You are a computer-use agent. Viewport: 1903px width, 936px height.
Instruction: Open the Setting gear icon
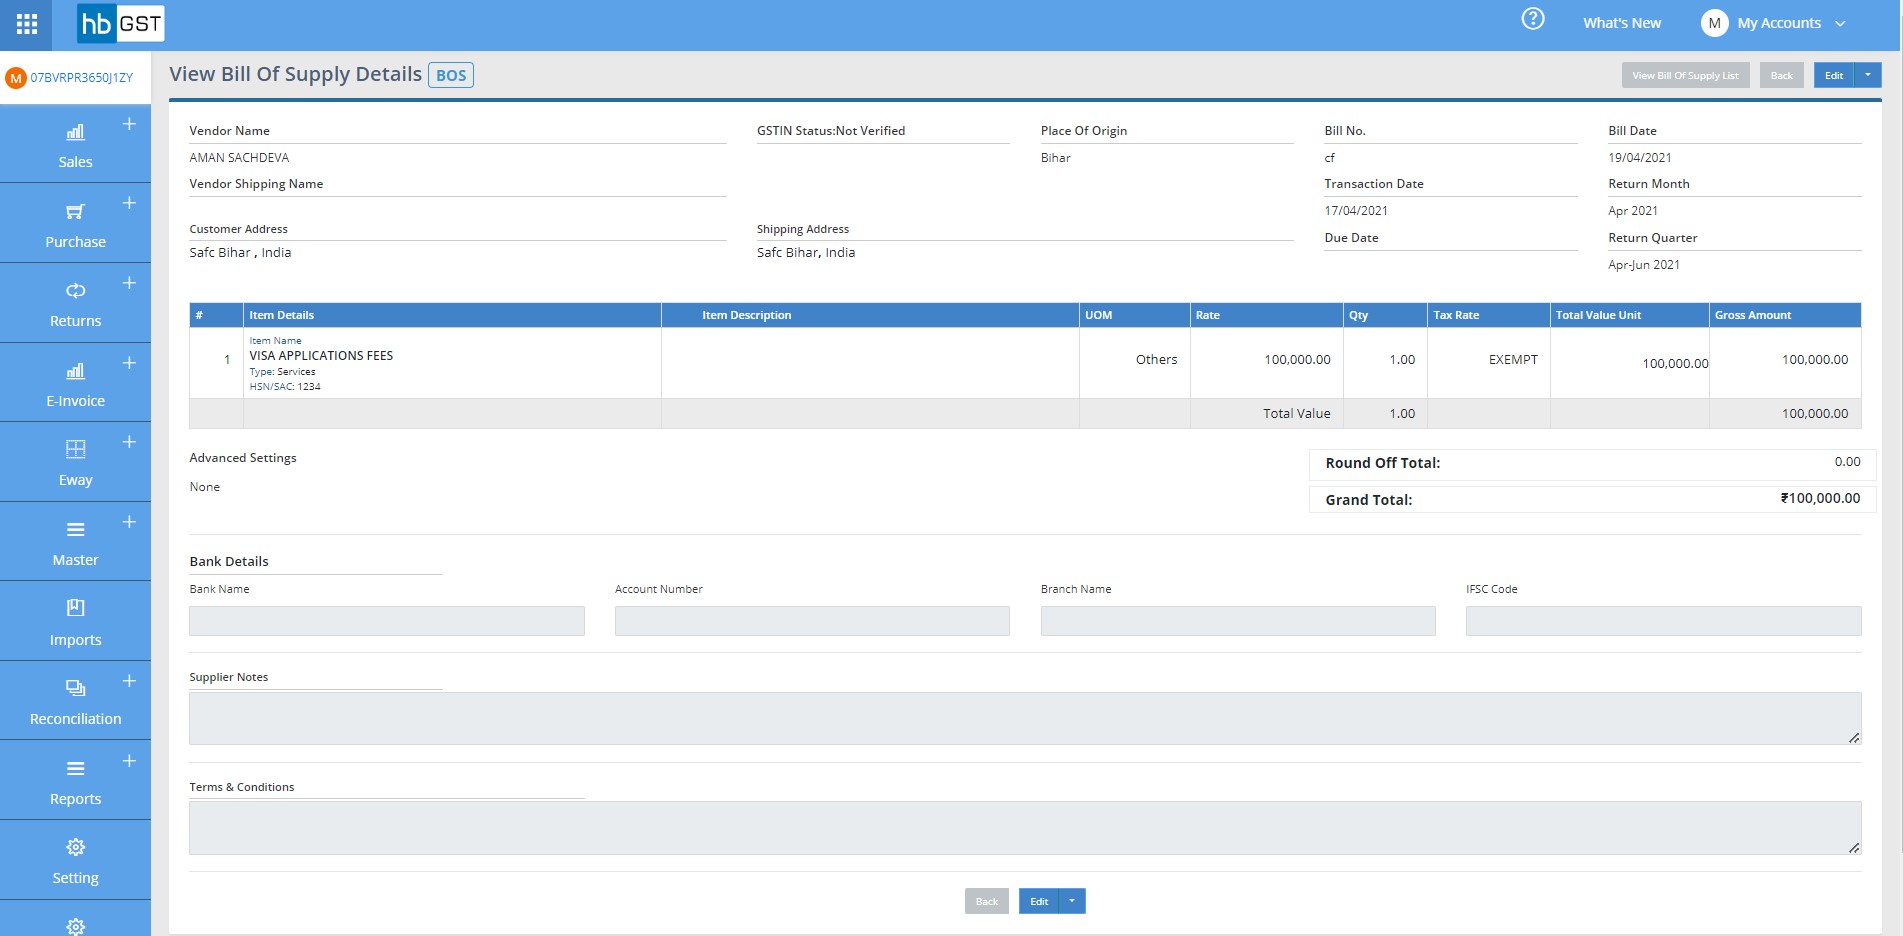coord(75,847)
